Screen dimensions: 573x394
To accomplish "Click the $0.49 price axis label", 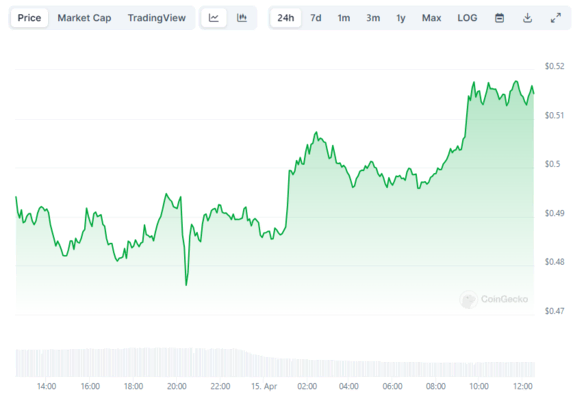I will click(x=554, y=213).
